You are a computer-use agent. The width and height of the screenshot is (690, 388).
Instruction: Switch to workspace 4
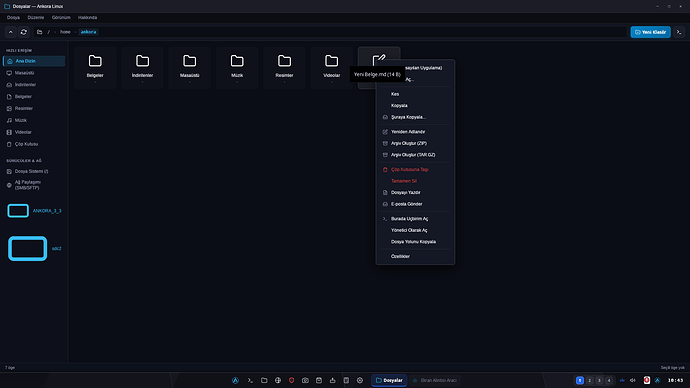tap(609, 380)
